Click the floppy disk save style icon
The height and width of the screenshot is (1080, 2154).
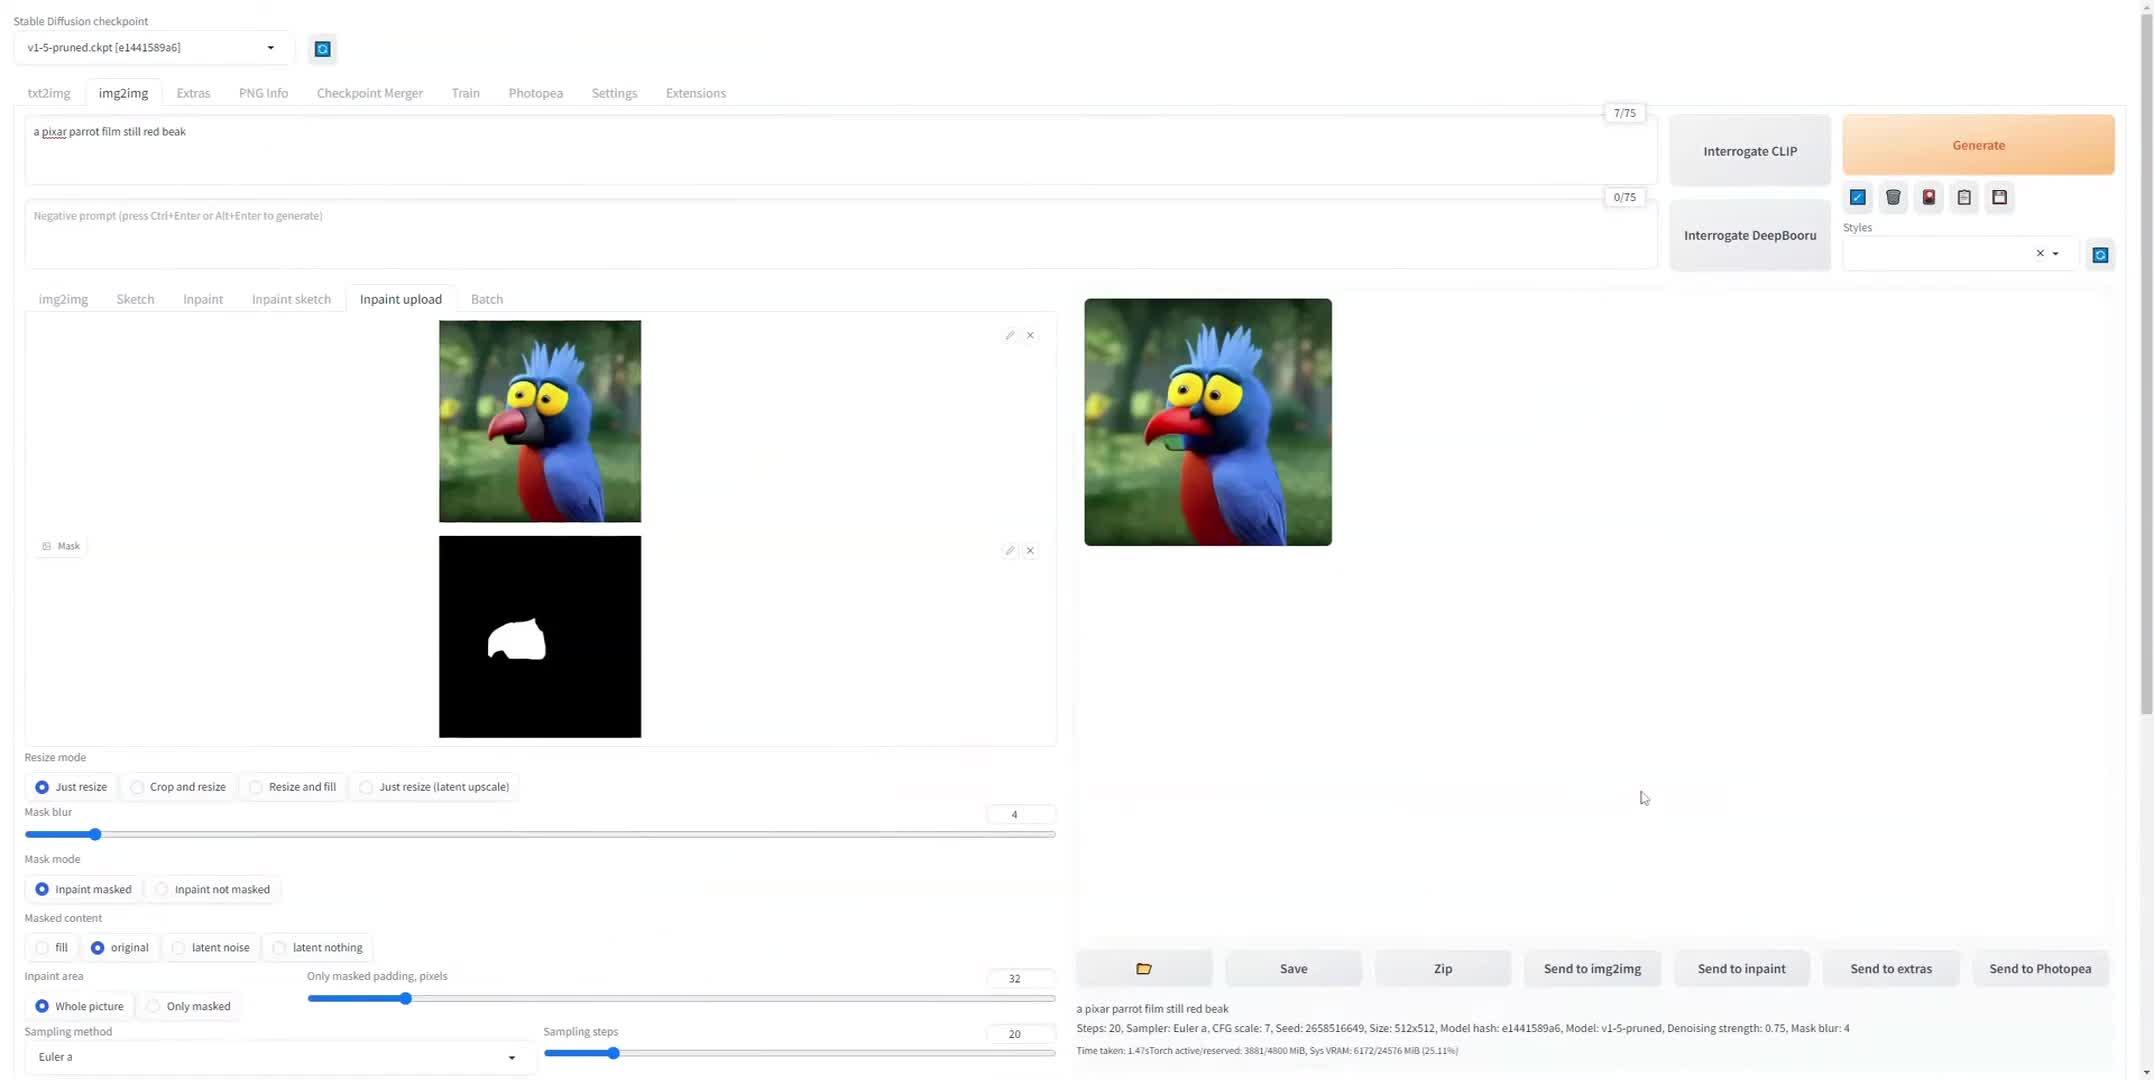(x=1999, y=197)
